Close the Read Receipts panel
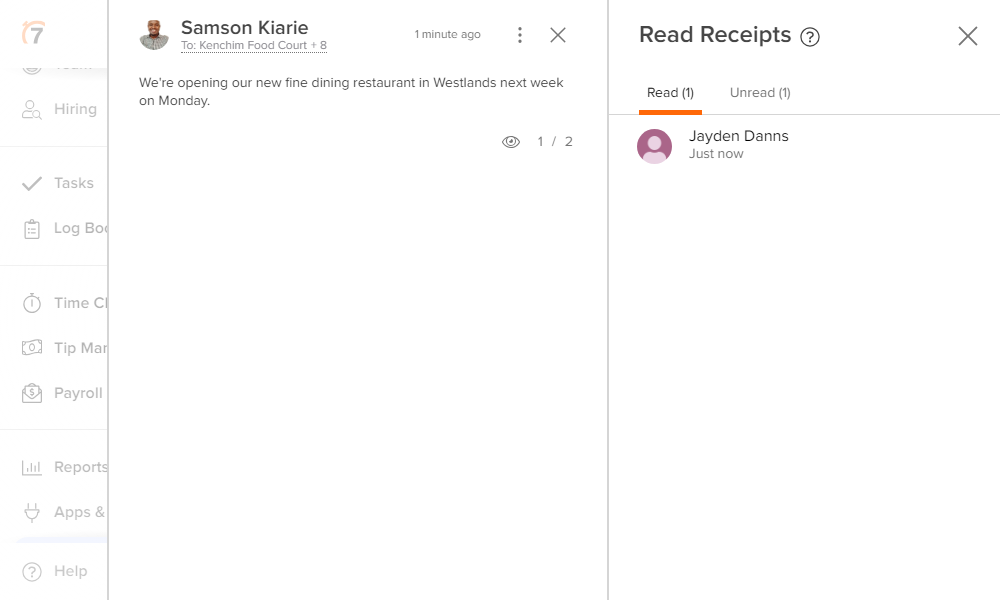The height and width of the screenshot is (600, 1000). pos(967,36)
